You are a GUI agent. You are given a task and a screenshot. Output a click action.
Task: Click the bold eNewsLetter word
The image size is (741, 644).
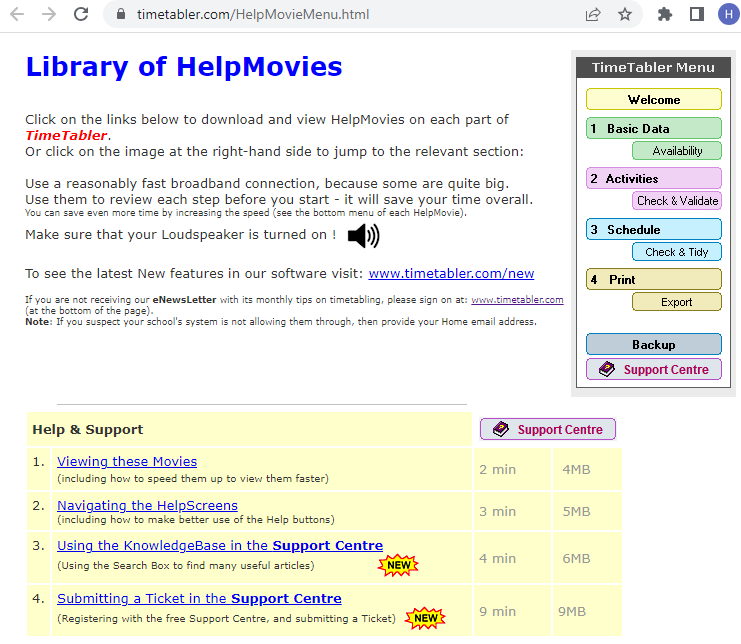point(184,300)
